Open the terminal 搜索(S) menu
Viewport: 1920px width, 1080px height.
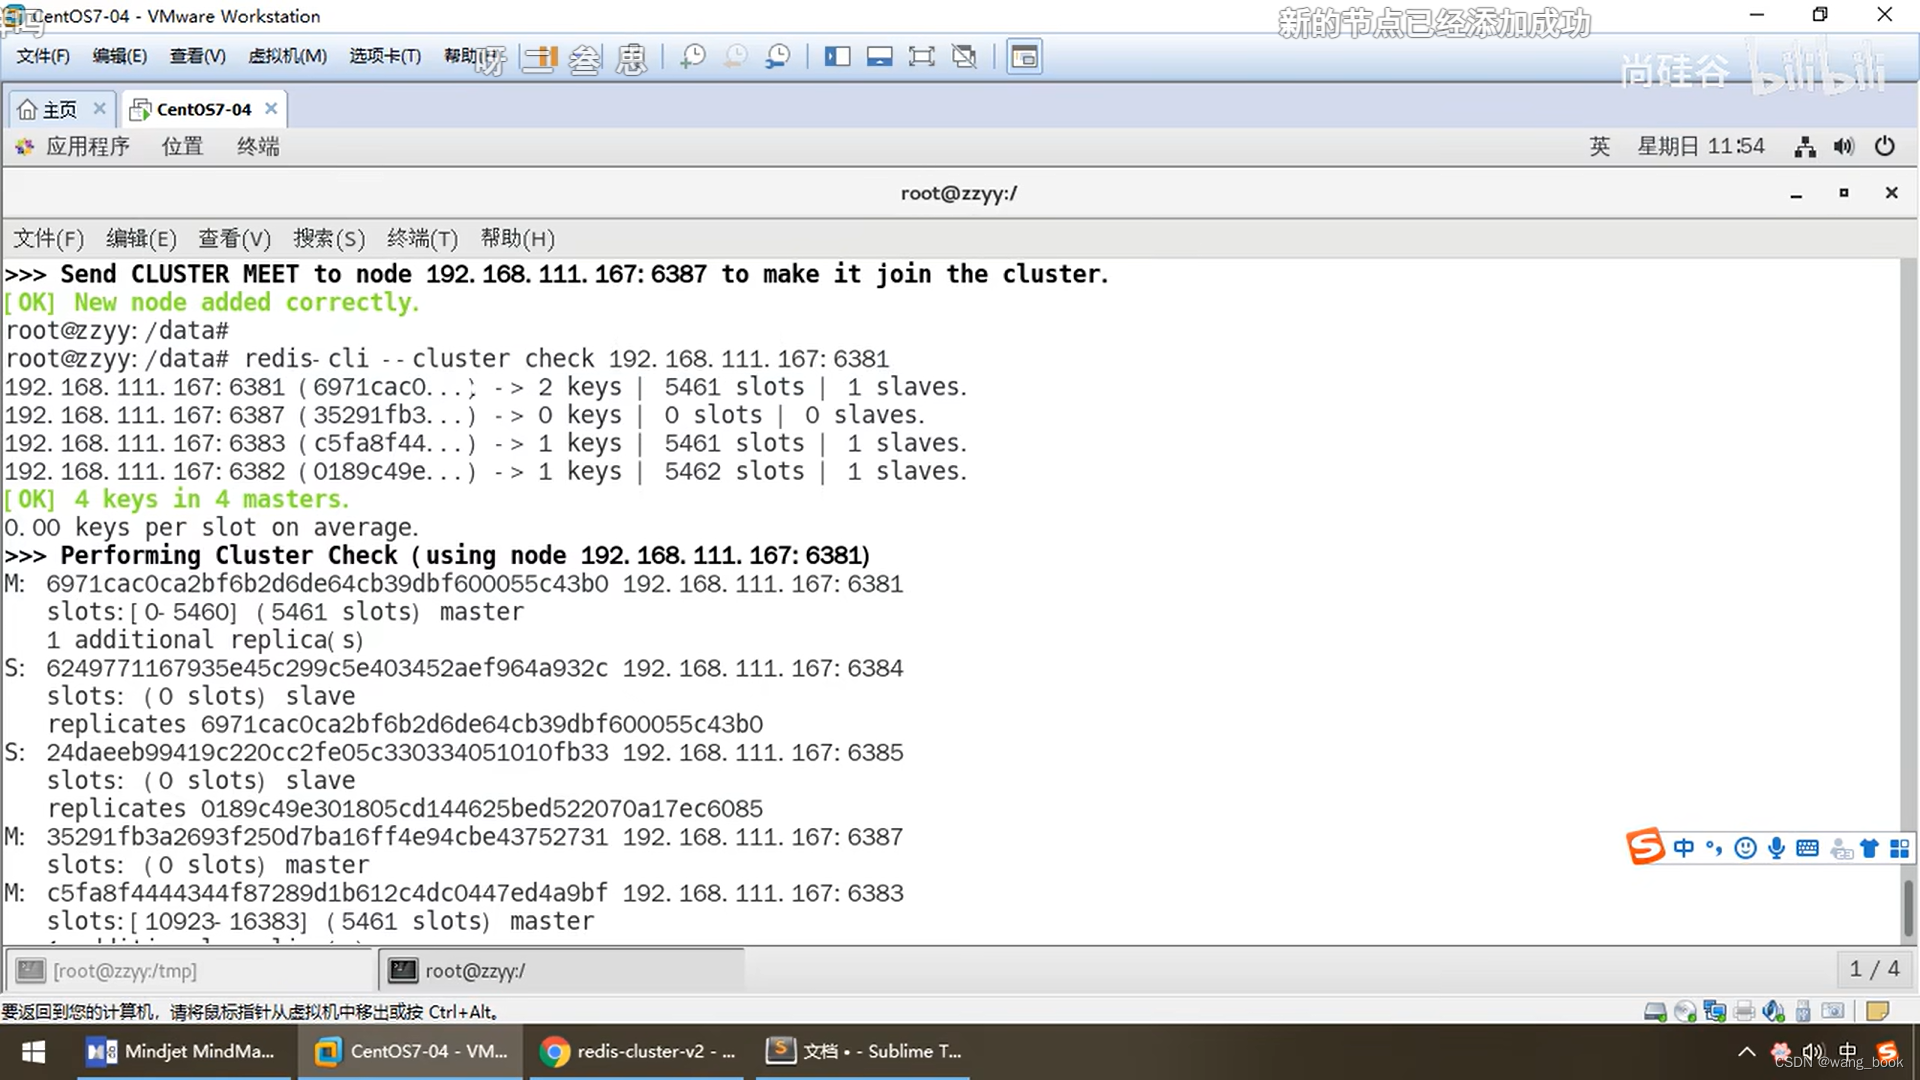(328, 239)
